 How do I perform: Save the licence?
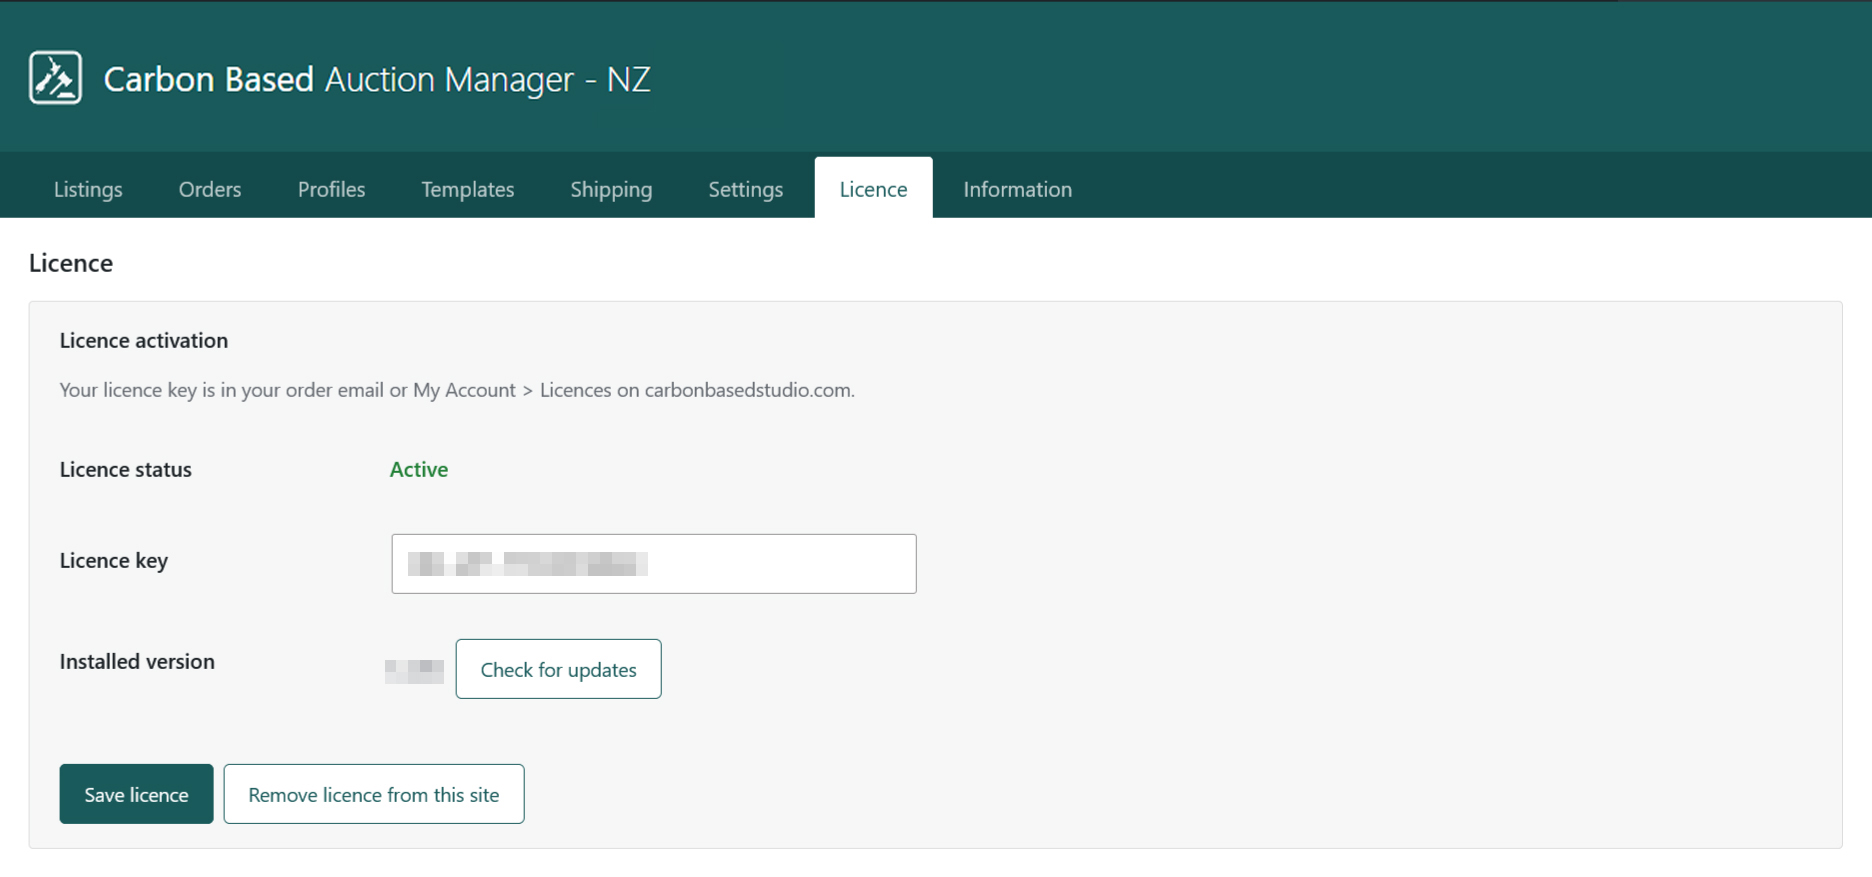[136, 794]
